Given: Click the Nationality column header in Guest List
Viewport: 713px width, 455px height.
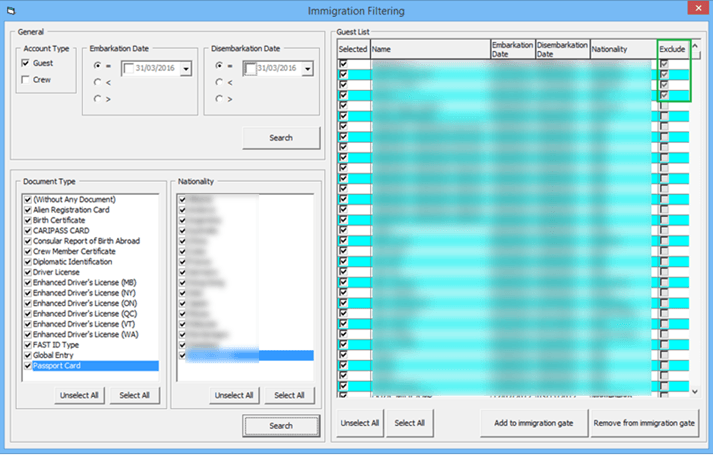Looking at the screenshot, I should pyautogui.click(x=623, y=49).
